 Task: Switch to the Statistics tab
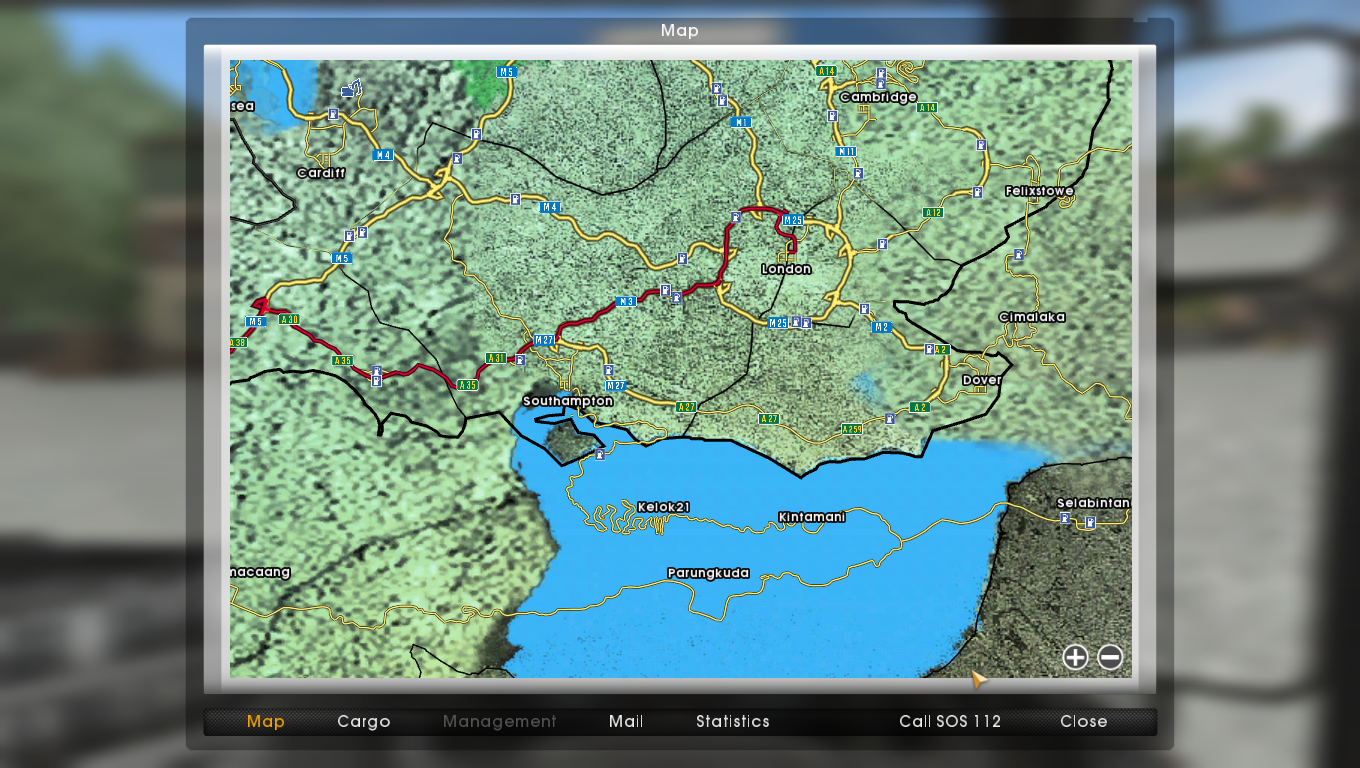point(733,721)
